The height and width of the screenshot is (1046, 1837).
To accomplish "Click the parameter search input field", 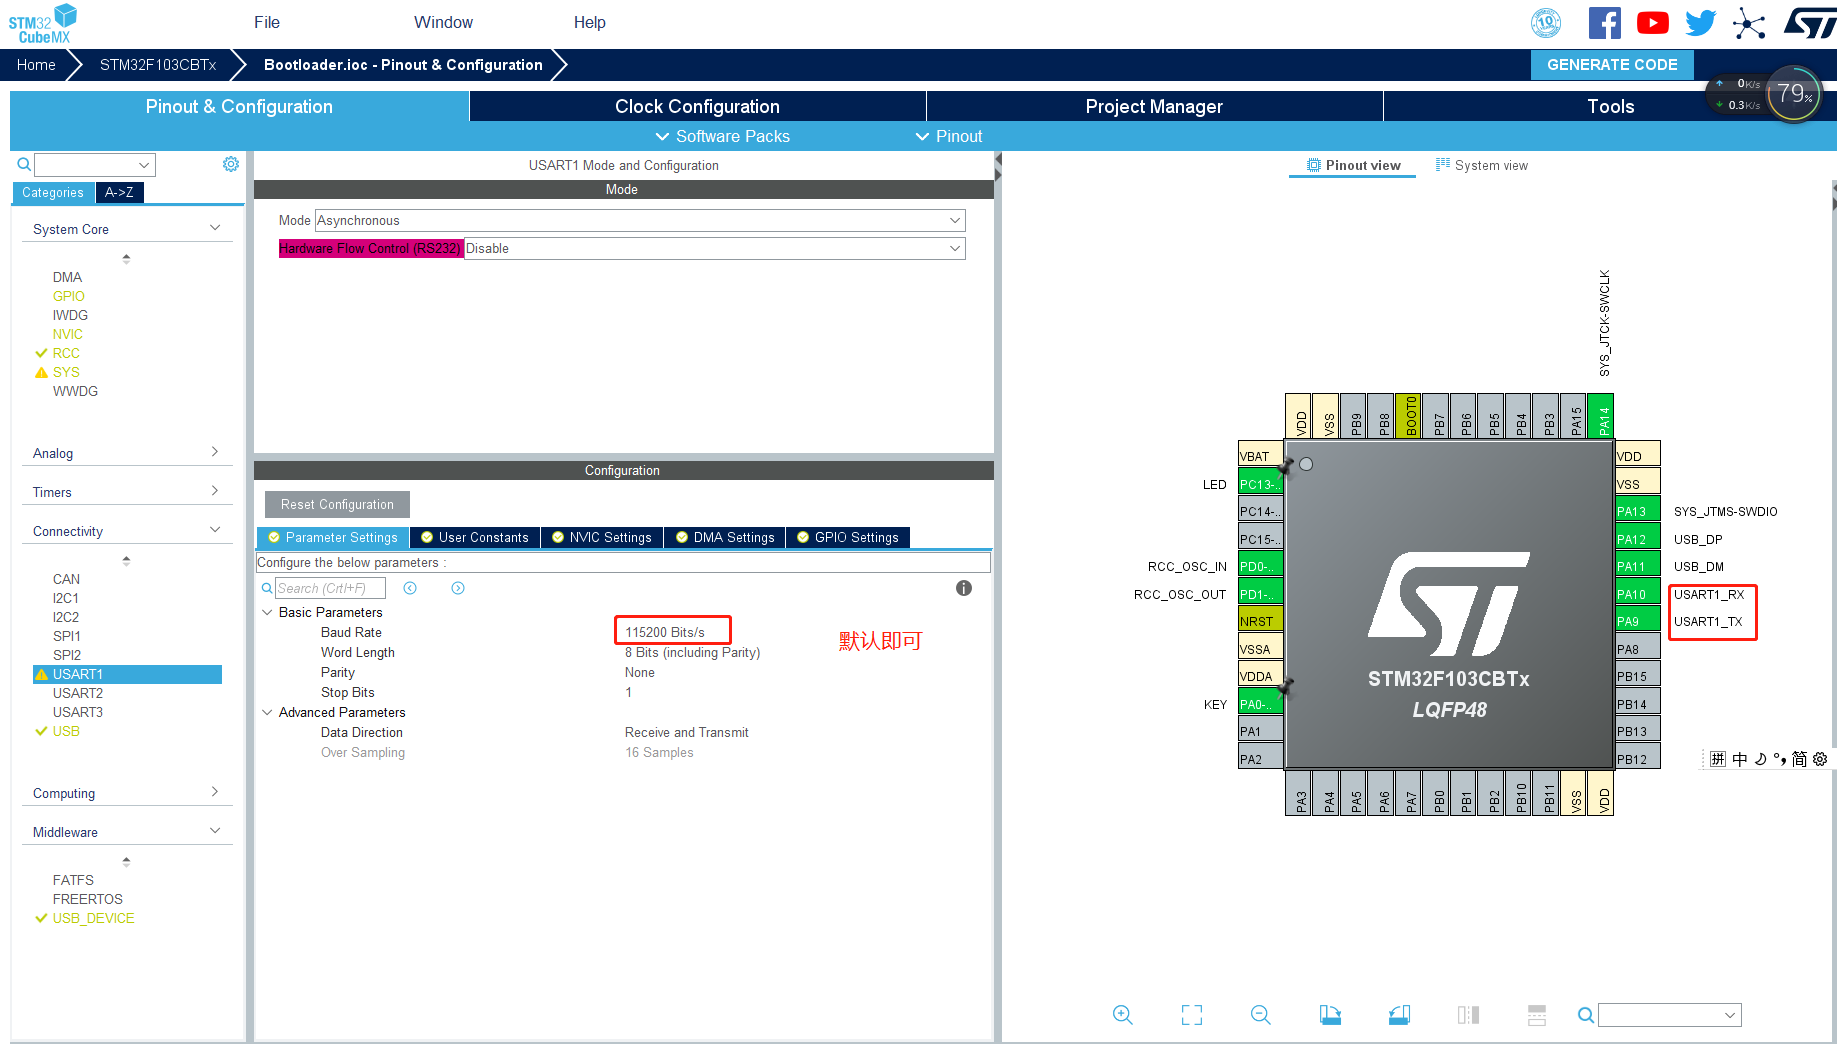I will click(x=330, y=588).
